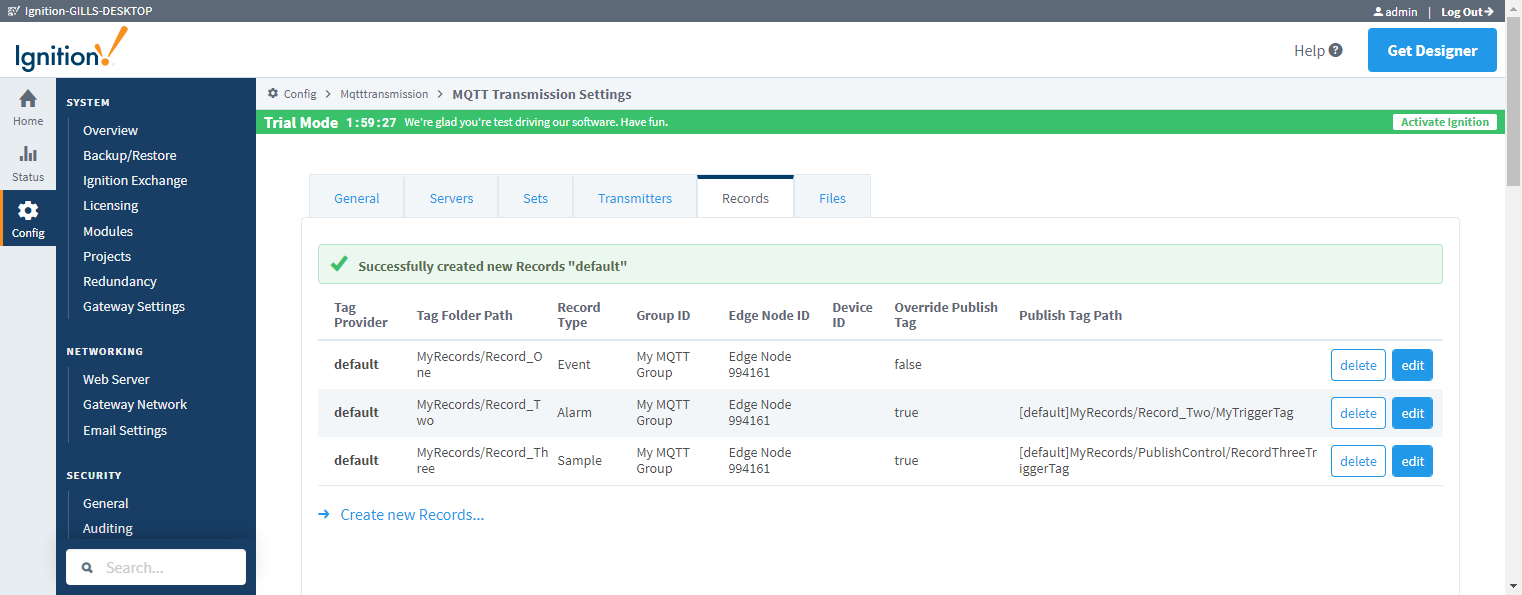
Task: Select the Records tab
Action: (x=746, y=197)
